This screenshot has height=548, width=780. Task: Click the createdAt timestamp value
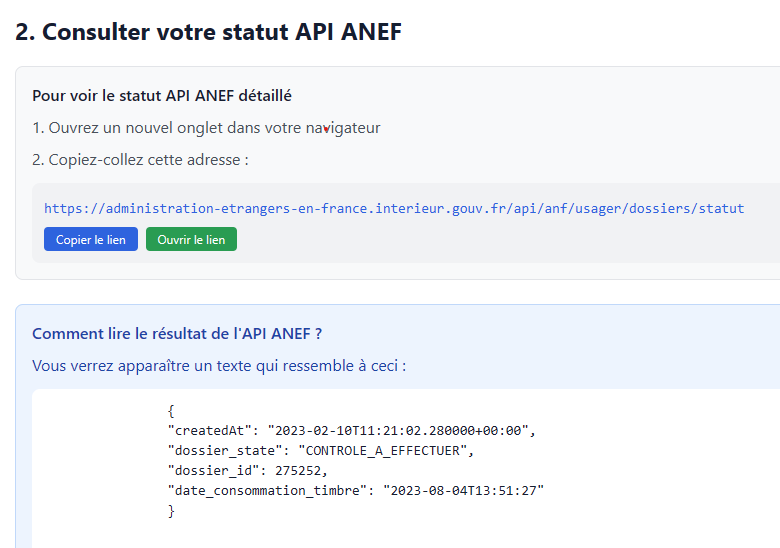pos(401,431)
